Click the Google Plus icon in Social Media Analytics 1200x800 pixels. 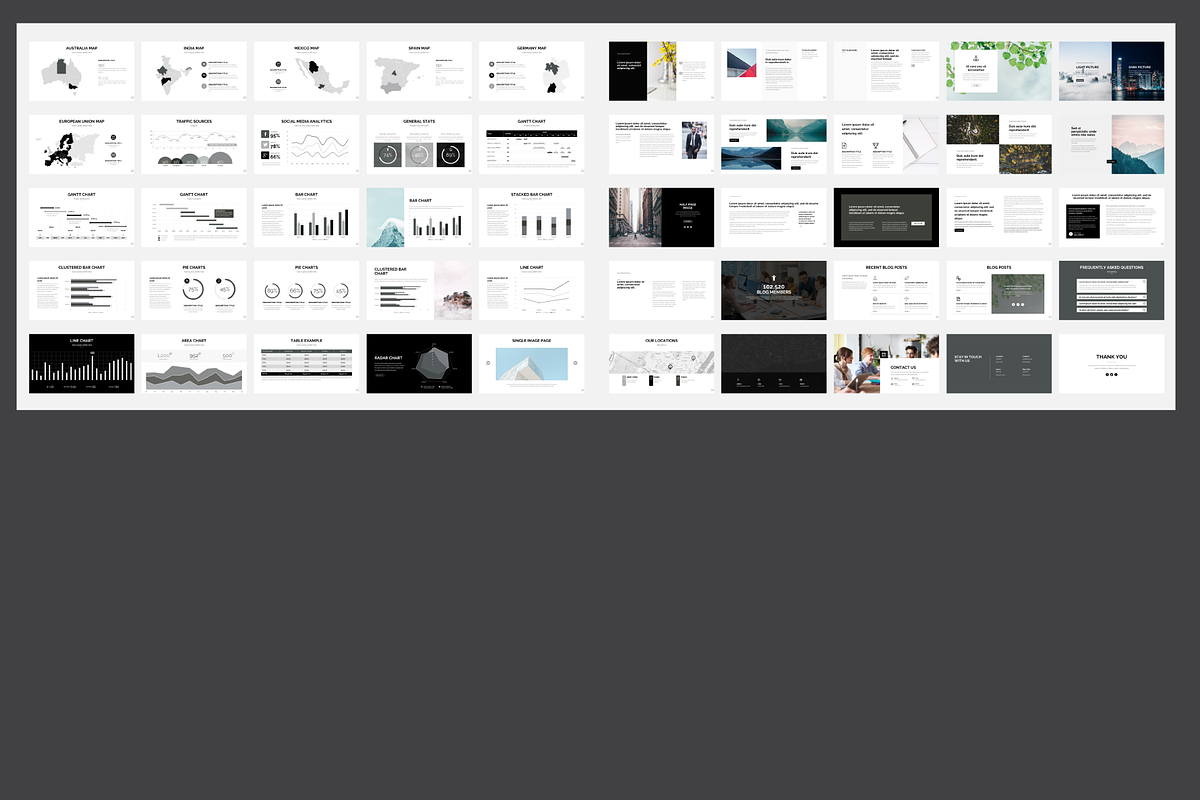coord(265,156)
